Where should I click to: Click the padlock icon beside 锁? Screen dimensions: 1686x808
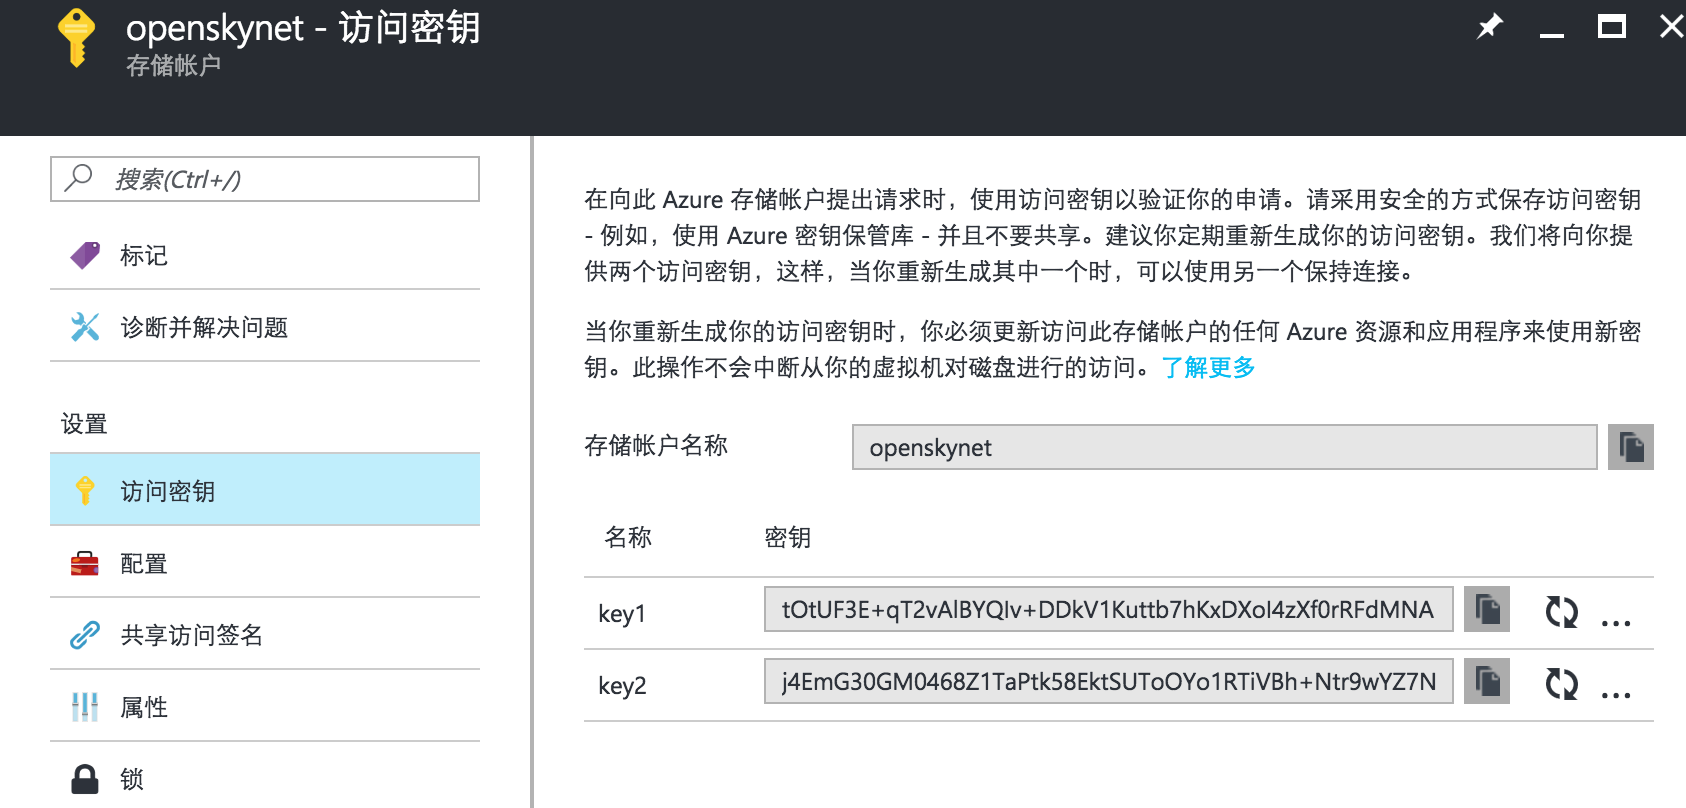click(x=85, y=779)
